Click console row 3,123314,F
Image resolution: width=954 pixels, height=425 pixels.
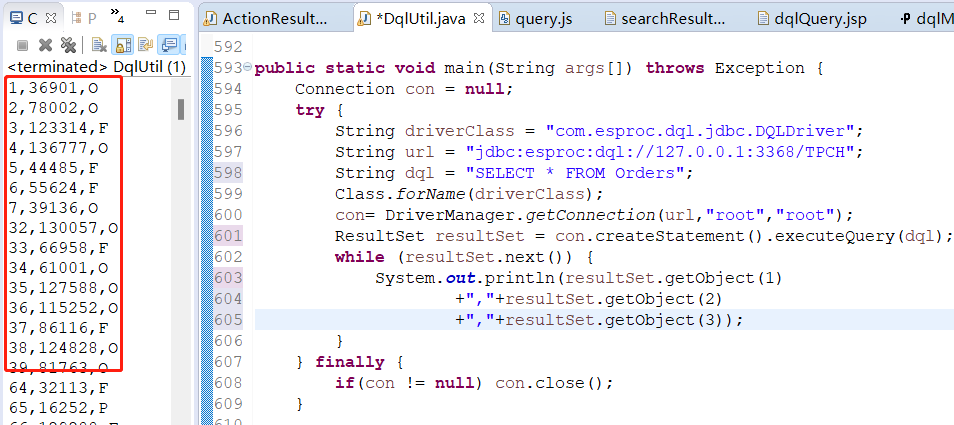point(58,128)
